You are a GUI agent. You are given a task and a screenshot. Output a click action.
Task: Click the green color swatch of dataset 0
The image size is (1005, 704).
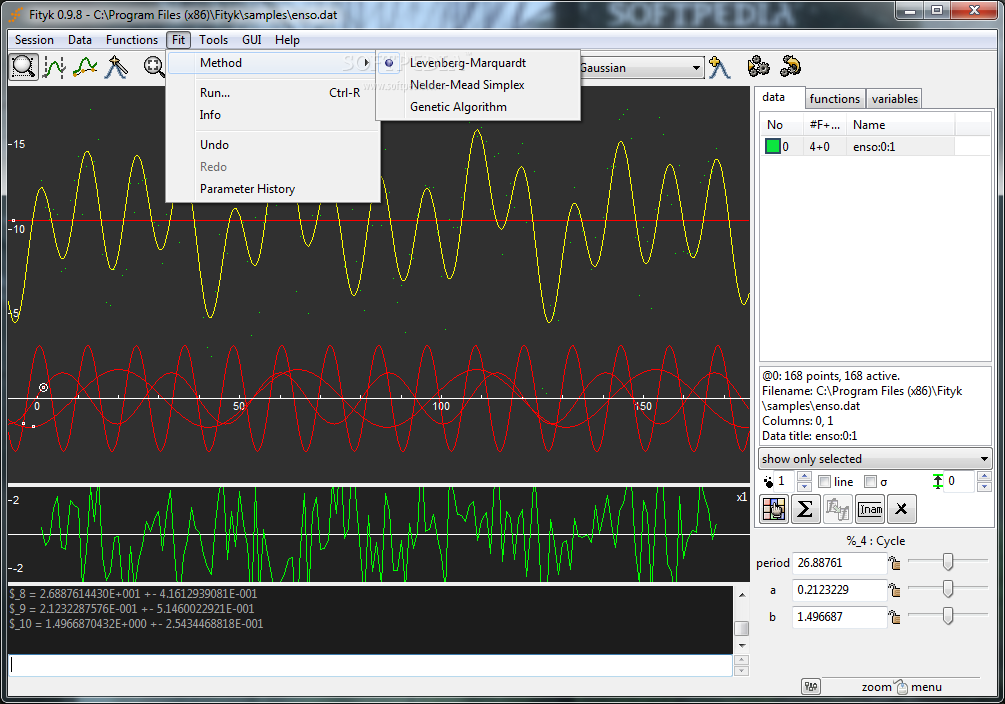click(772, 146)
